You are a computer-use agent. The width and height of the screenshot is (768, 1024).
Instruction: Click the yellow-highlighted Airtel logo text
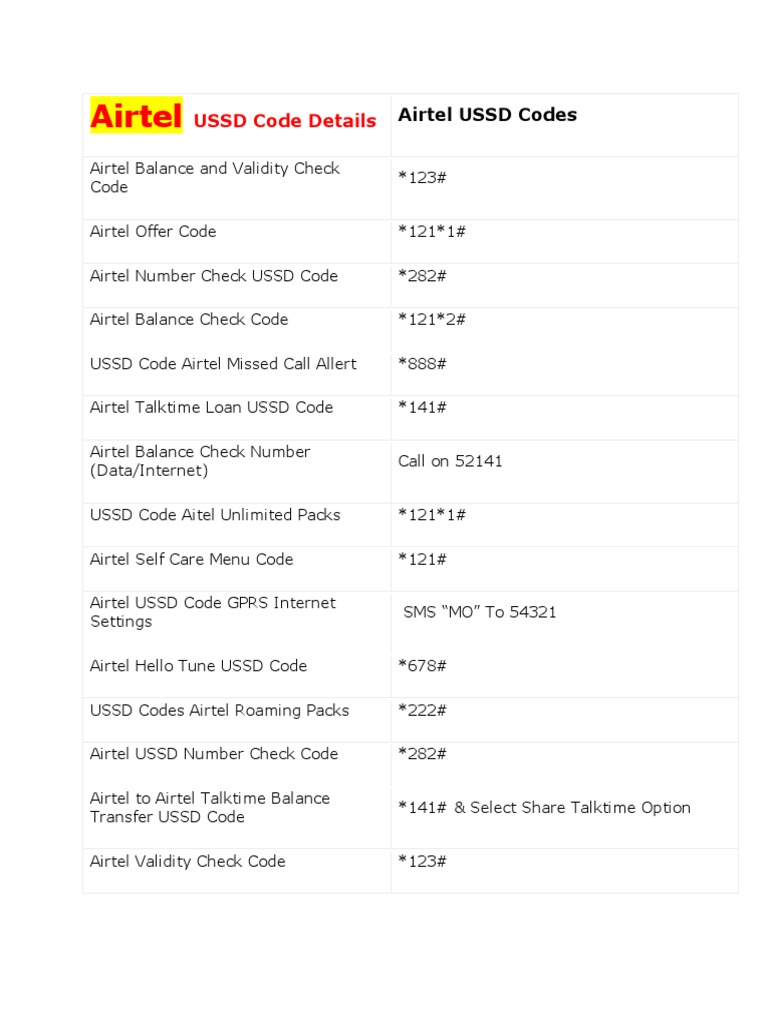point(136,116)
